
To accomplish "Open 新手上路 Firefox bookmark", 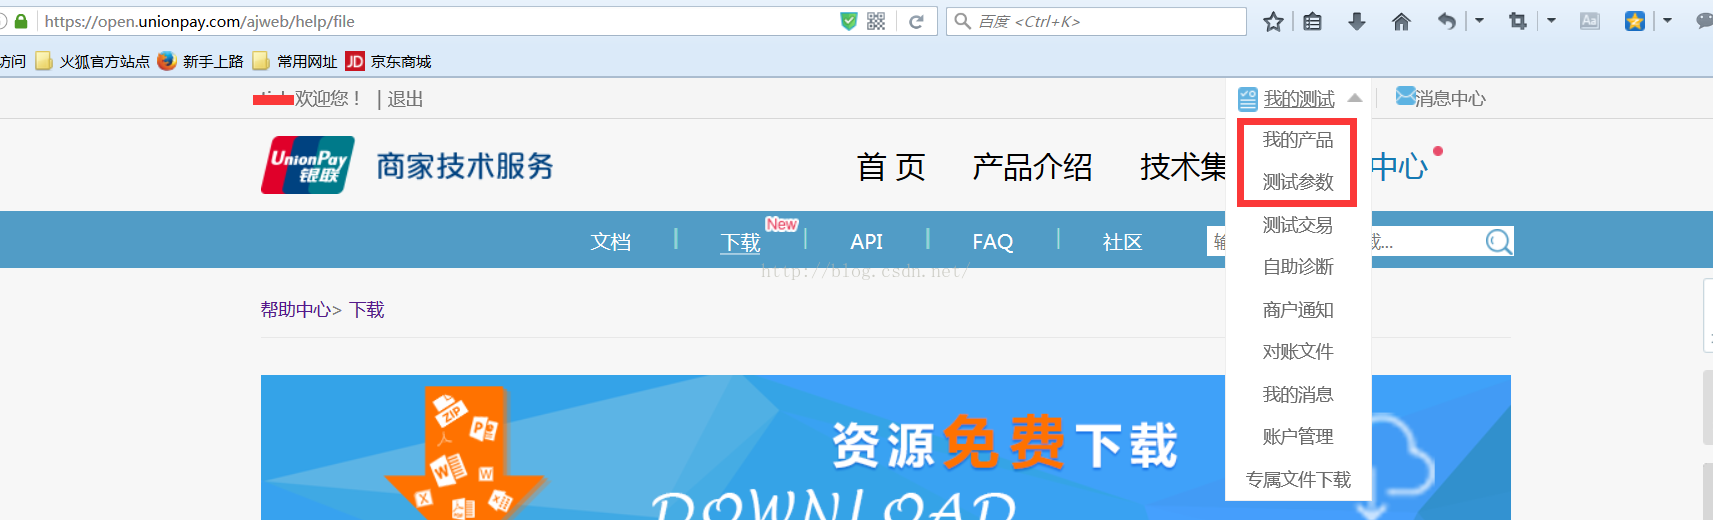I will coord(201,61).
